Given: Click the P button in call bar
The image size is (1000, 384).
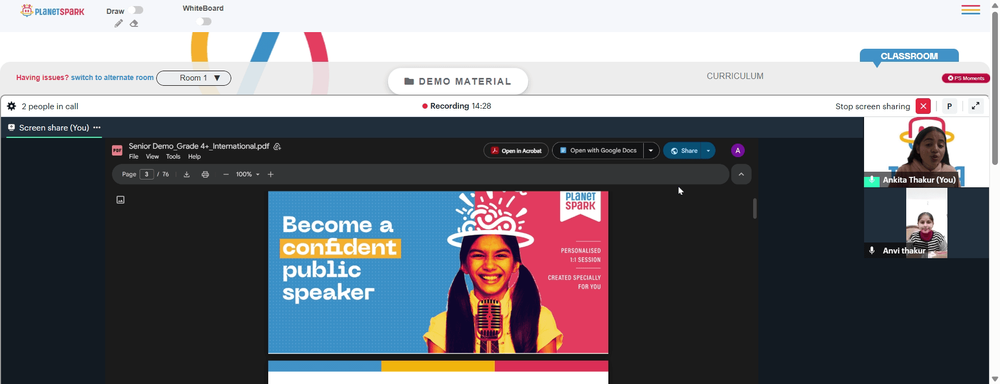Looking at the screenshot, I should (949, 107).
